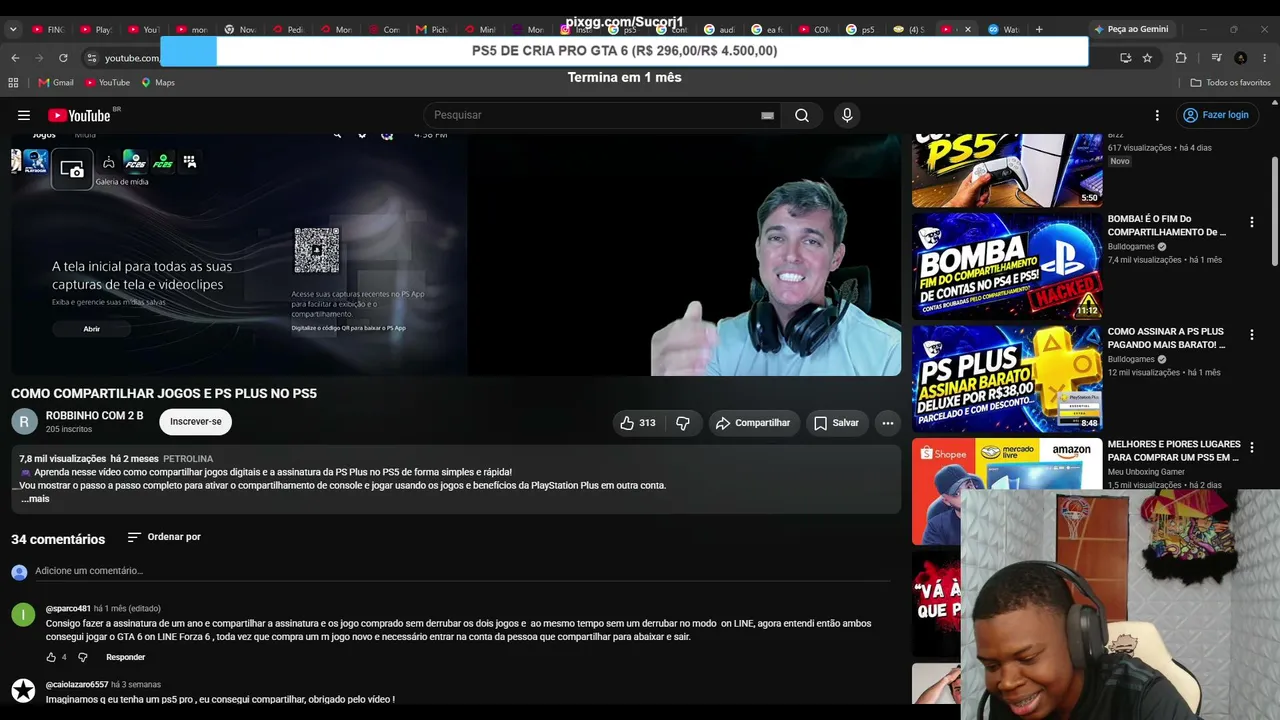Switch to the Pich Gmail tab
1280x720 pixels.
[432, 29]
